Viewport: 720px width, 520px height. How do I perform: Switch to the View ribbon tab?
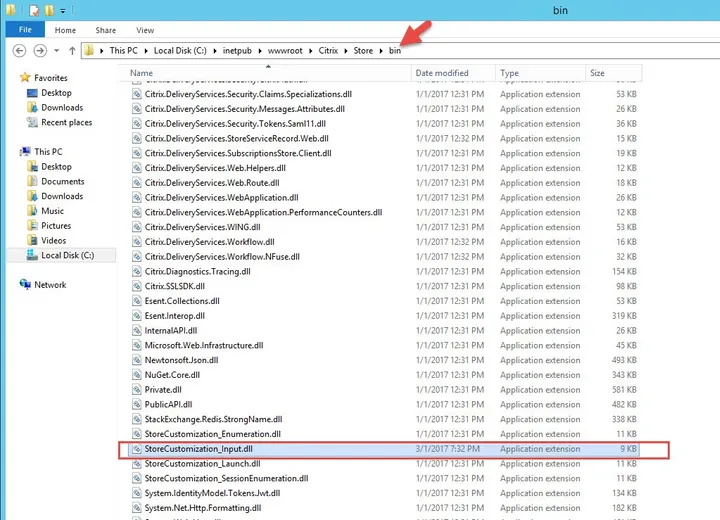coord(145,30)
